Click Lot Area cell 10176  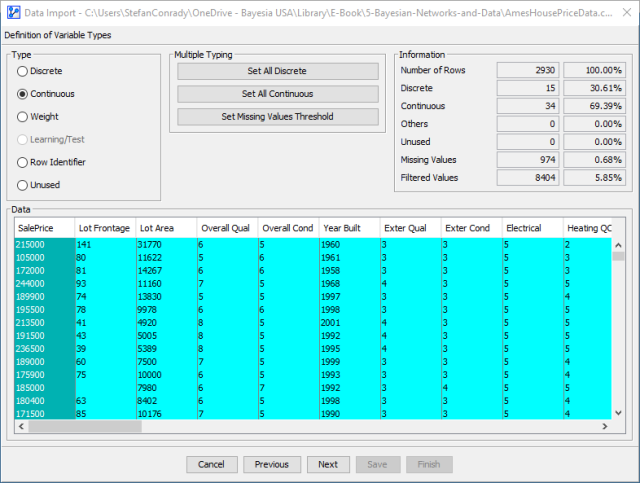[167, 414]
